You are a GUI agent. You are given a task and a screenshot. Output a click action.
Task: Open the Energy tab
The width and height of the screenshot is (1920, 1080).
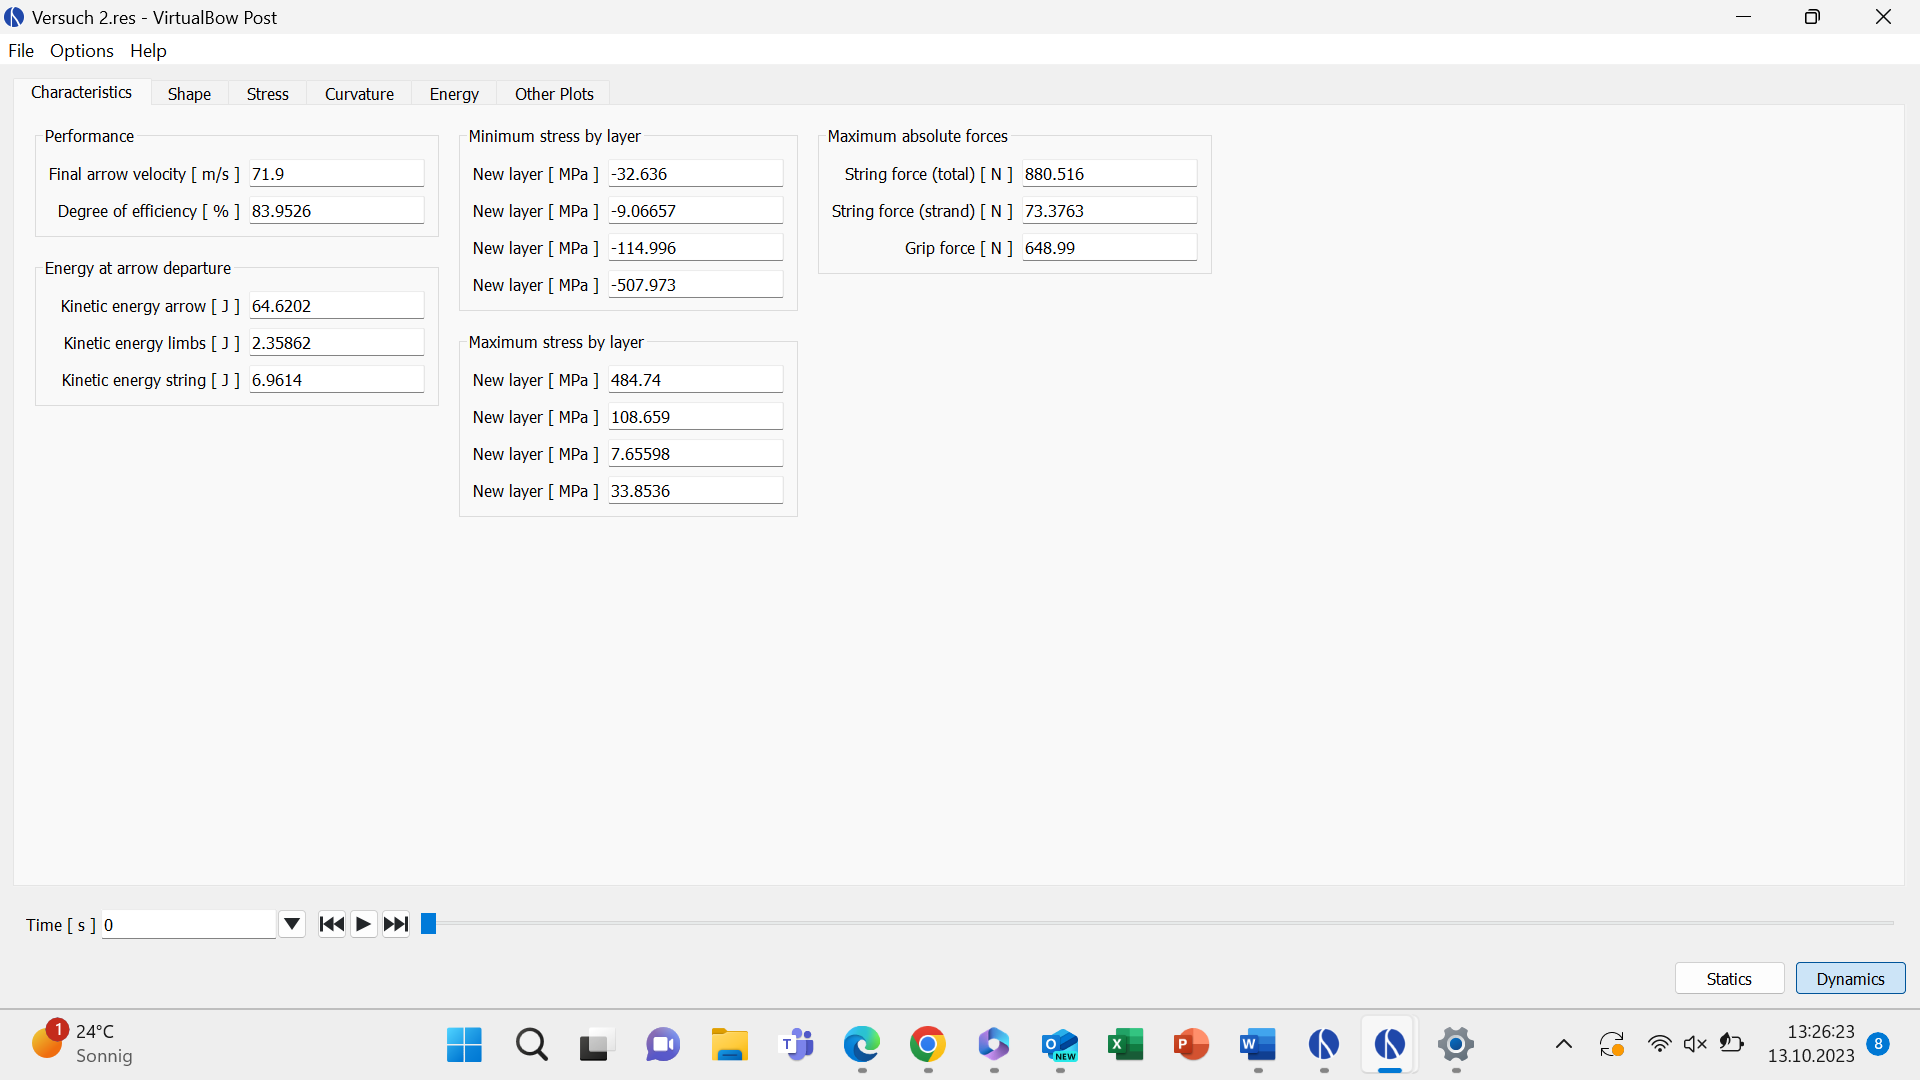coord(454,94)
